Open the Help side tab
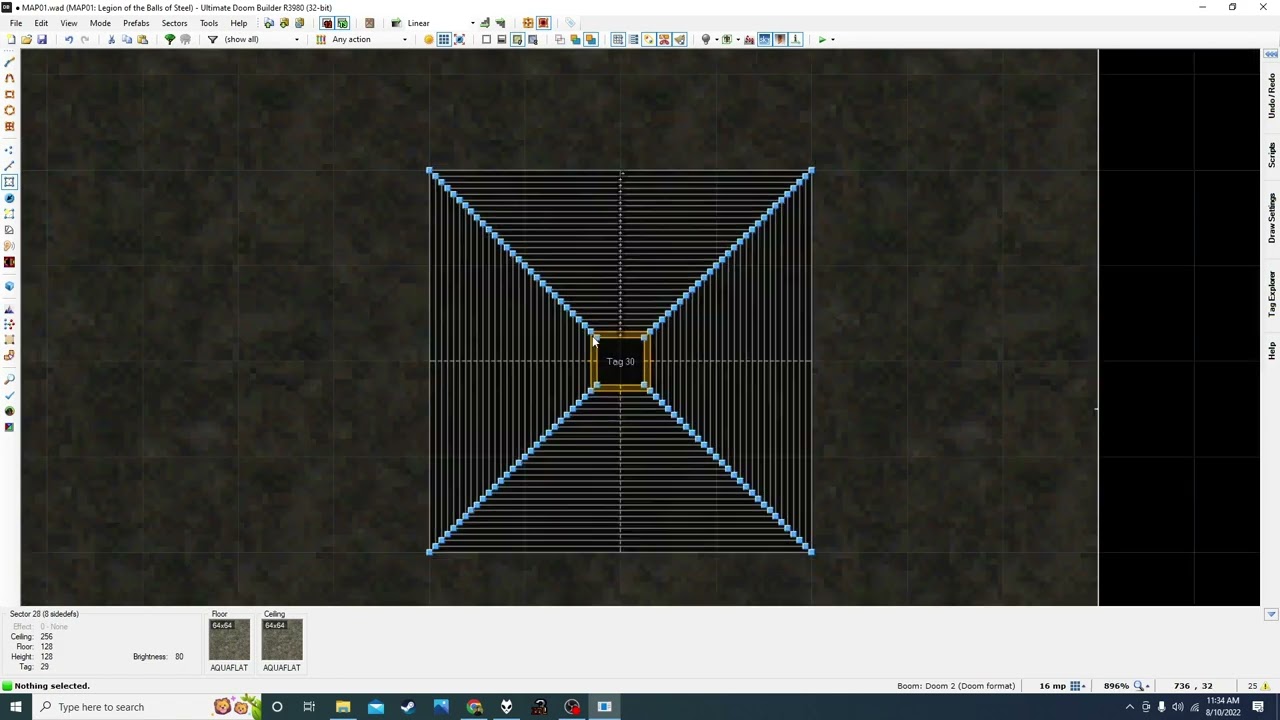 pyautogui.click(x=1271, y=350)
